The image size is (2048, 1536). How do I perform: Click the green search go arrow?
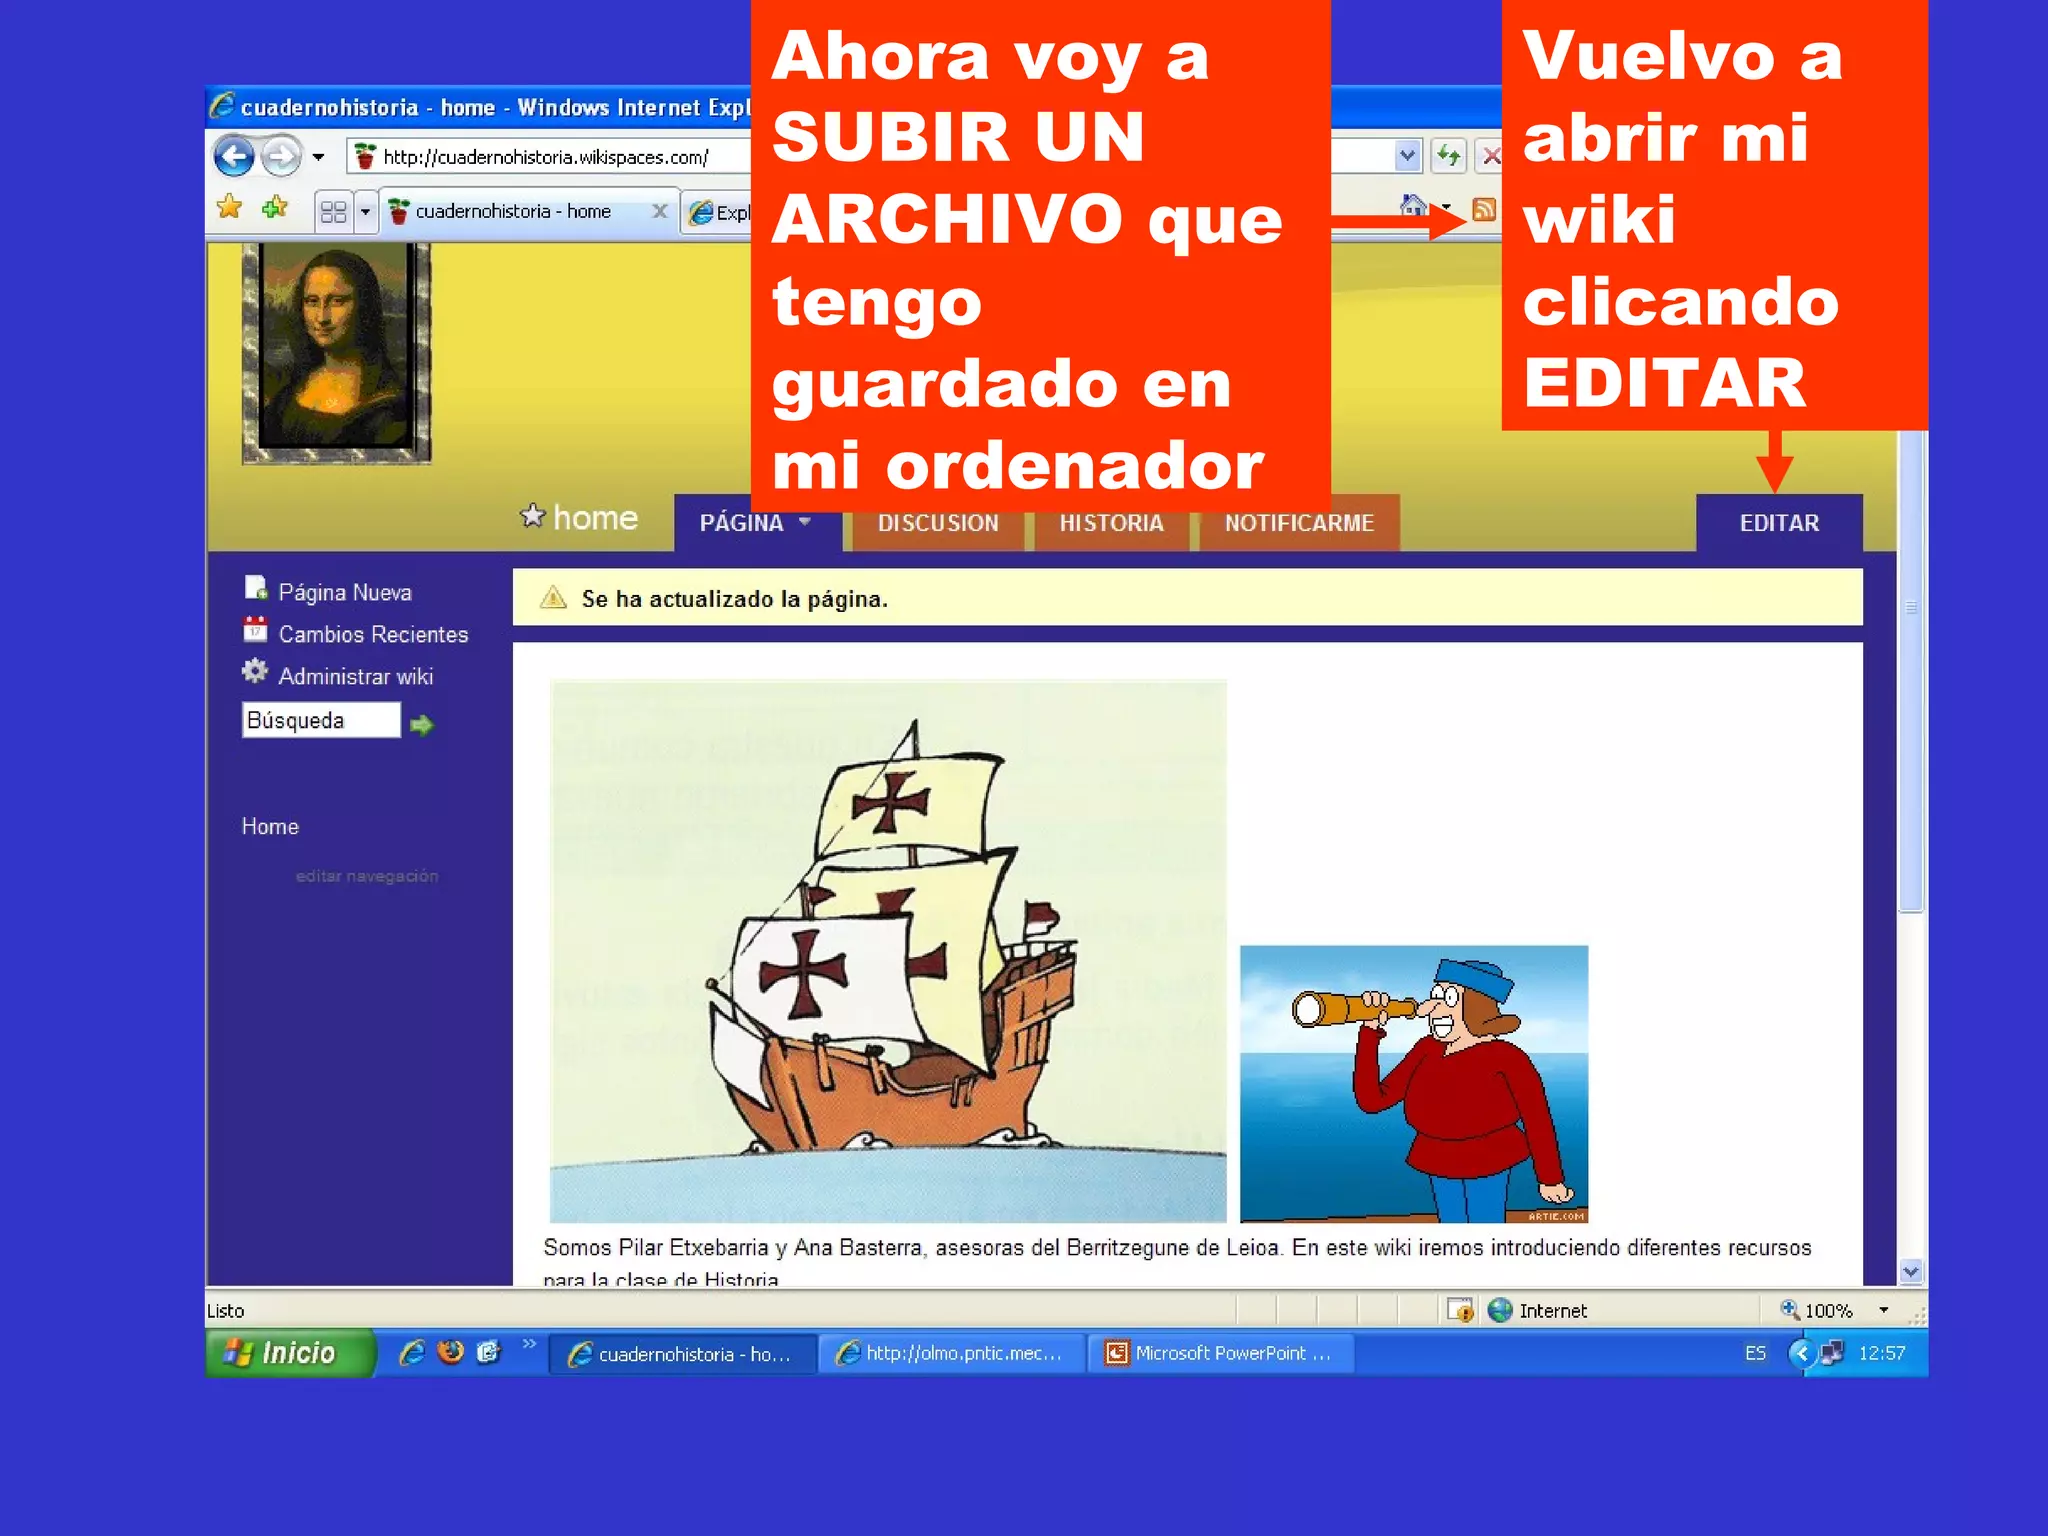421,725
